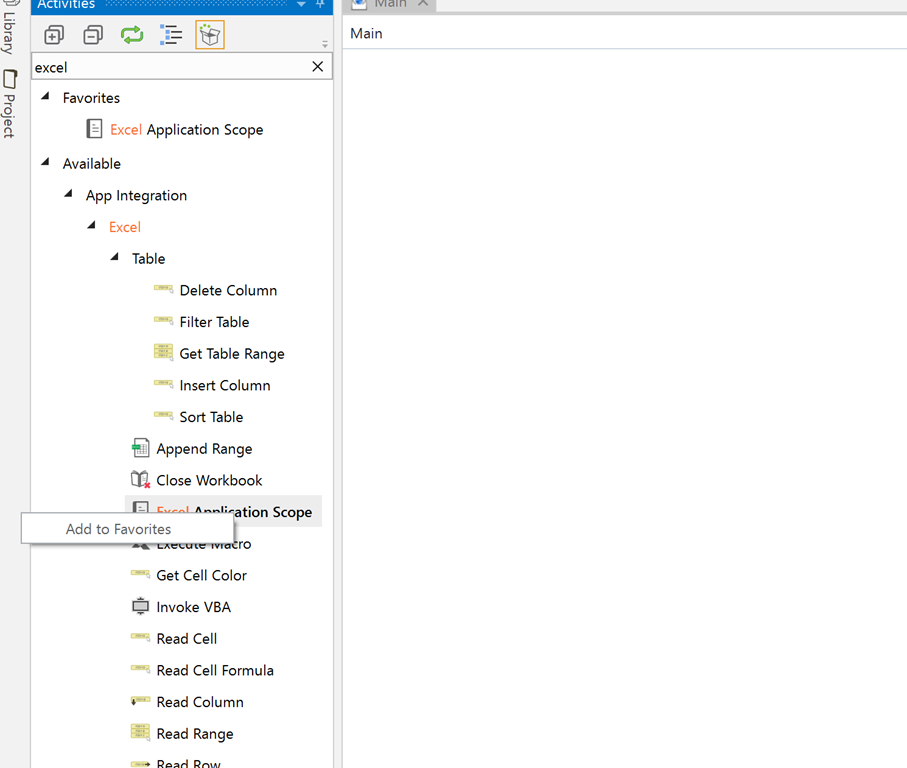Select the Read Column activity
Image resolution: width=907 pixels, height=768 pixels.
(x=187, y=702)
